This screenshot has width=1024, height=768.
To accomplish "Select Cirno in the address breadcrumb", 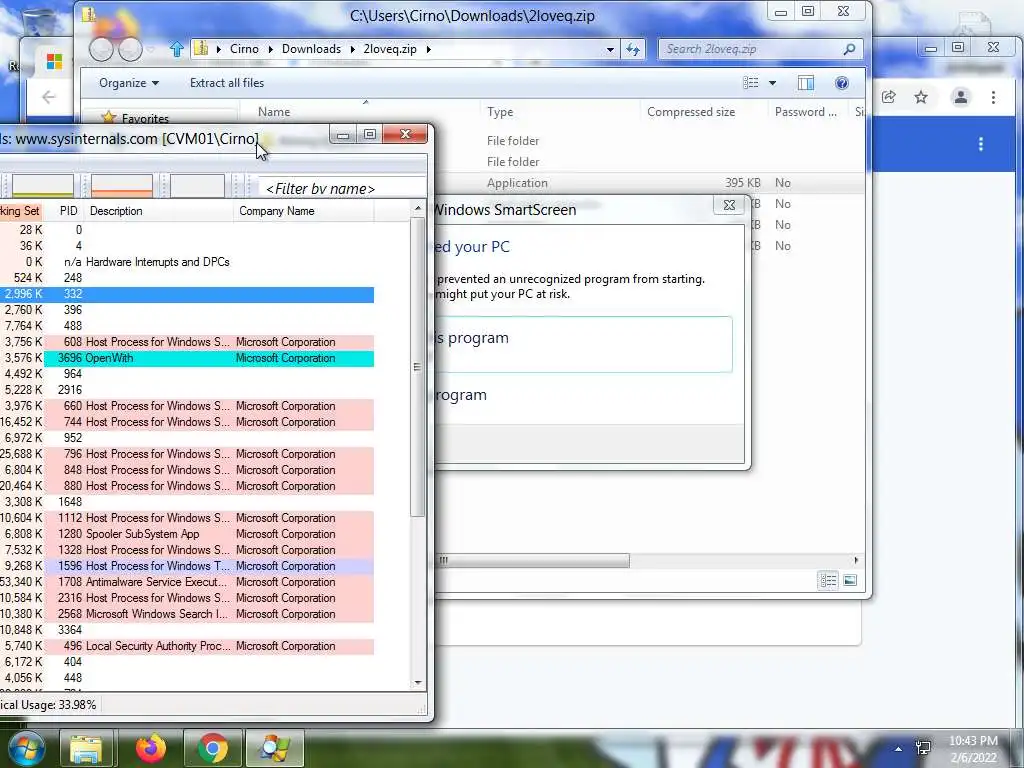I will pos(244,49).
